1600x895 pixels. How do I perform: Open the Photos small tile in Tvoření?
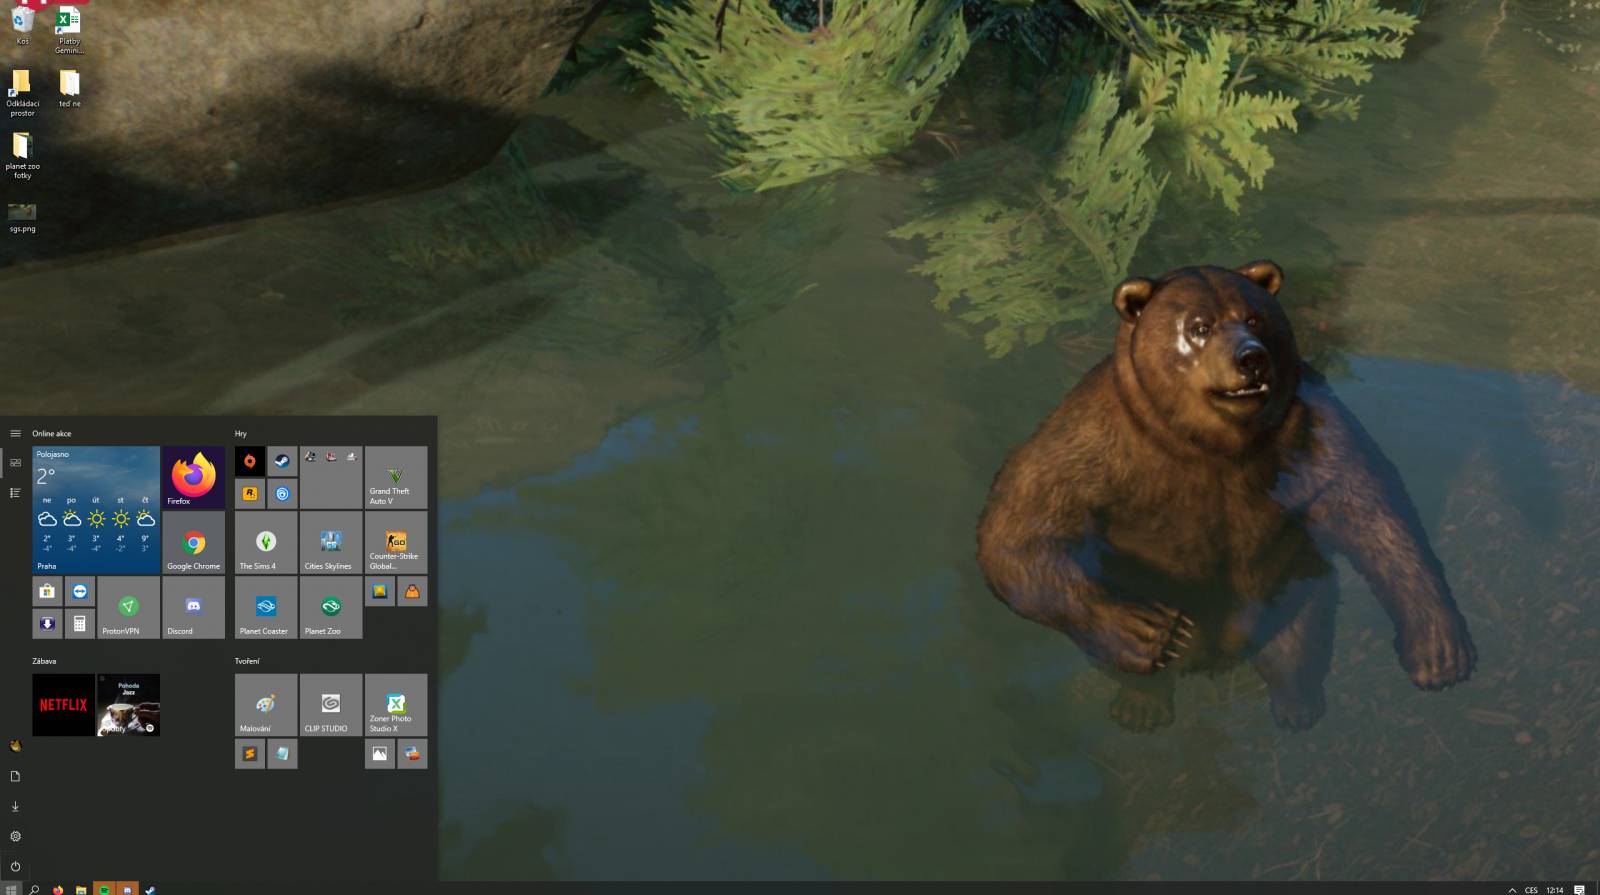(x=380, y=754)
